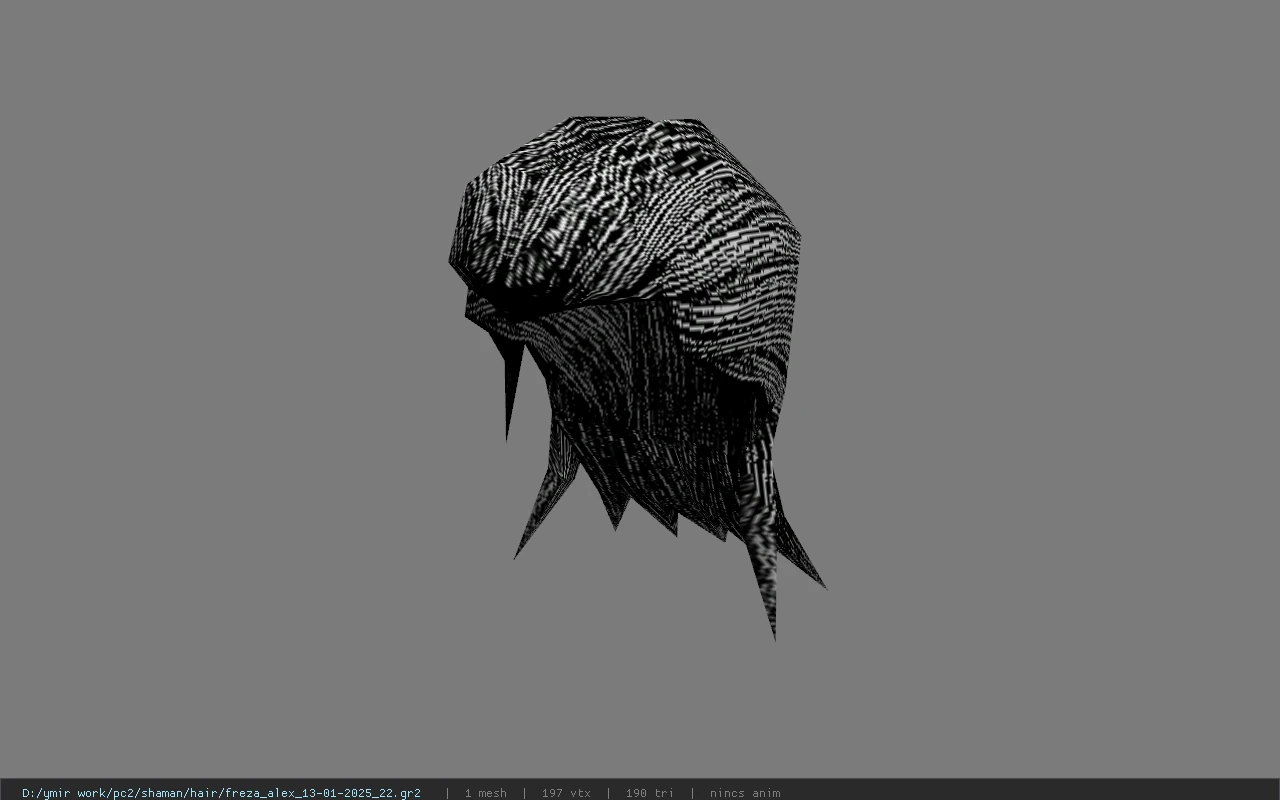Click the file path freza_alex_13-01-2025_22.gr2
Screen dimensions: 1280x800
[221, 793]
